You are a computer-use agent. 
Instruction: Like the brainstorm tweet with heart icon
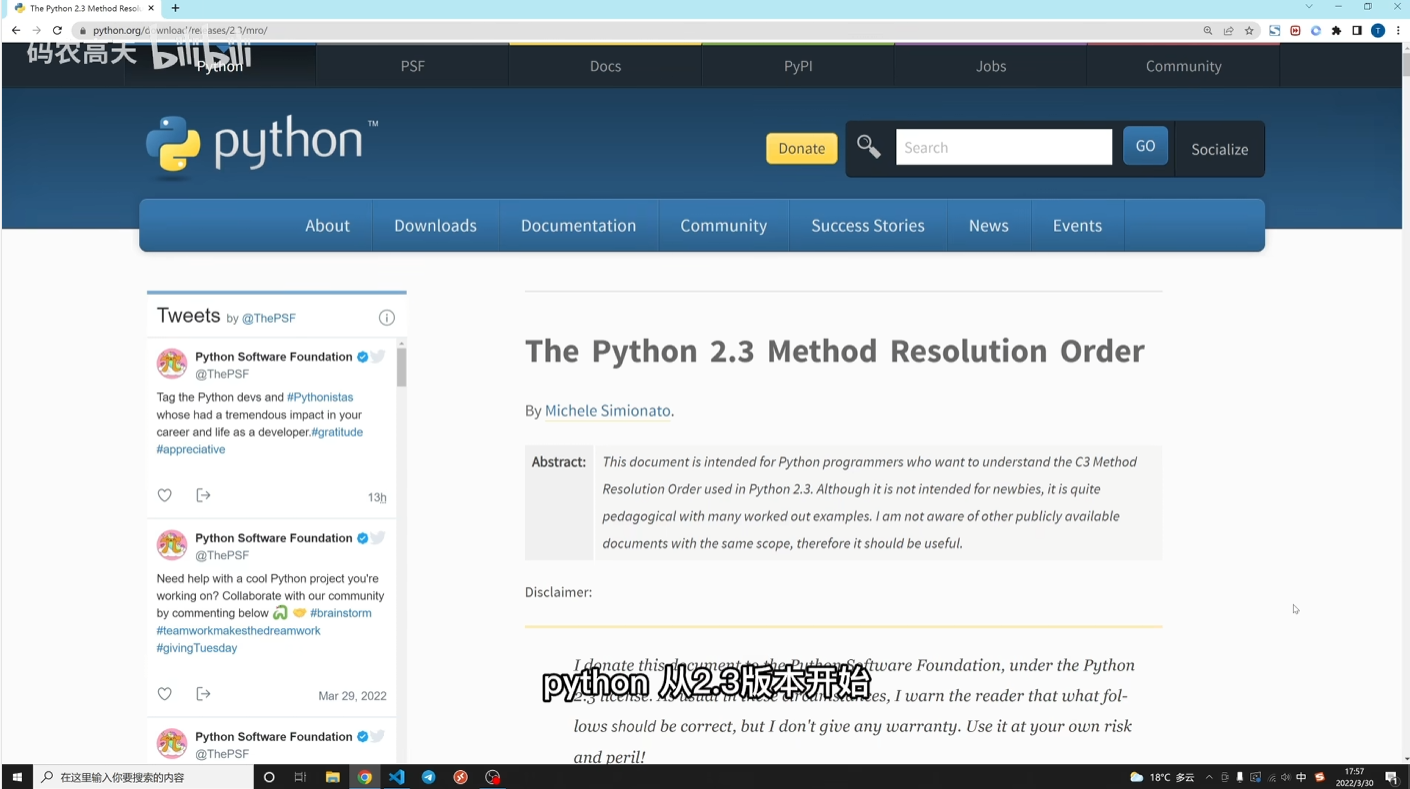pyautogui.click(x=165, y=694)
